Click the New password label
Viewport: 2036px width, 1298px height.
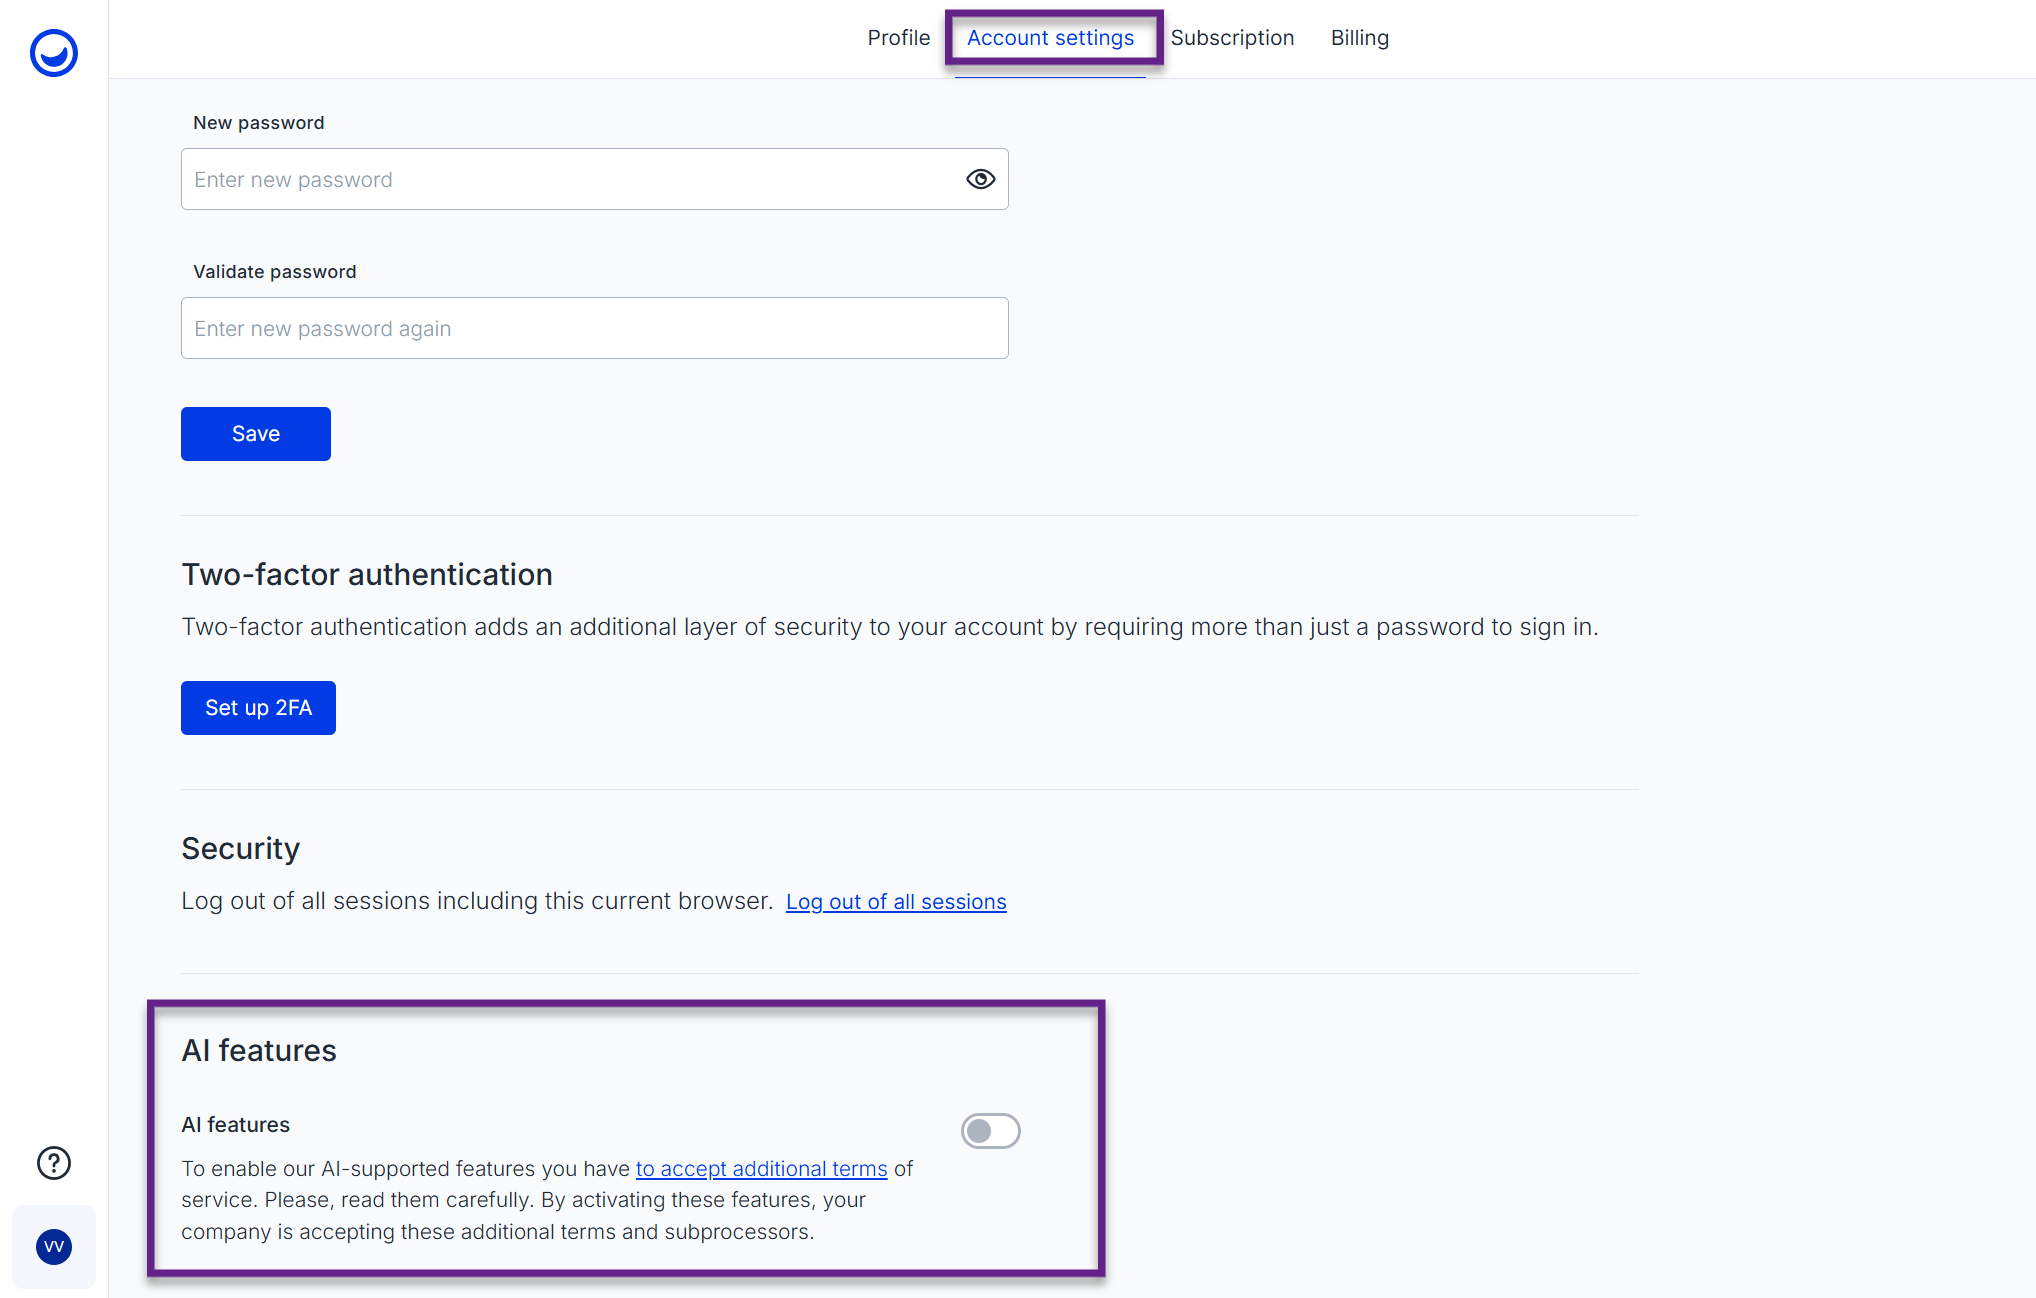258,123
